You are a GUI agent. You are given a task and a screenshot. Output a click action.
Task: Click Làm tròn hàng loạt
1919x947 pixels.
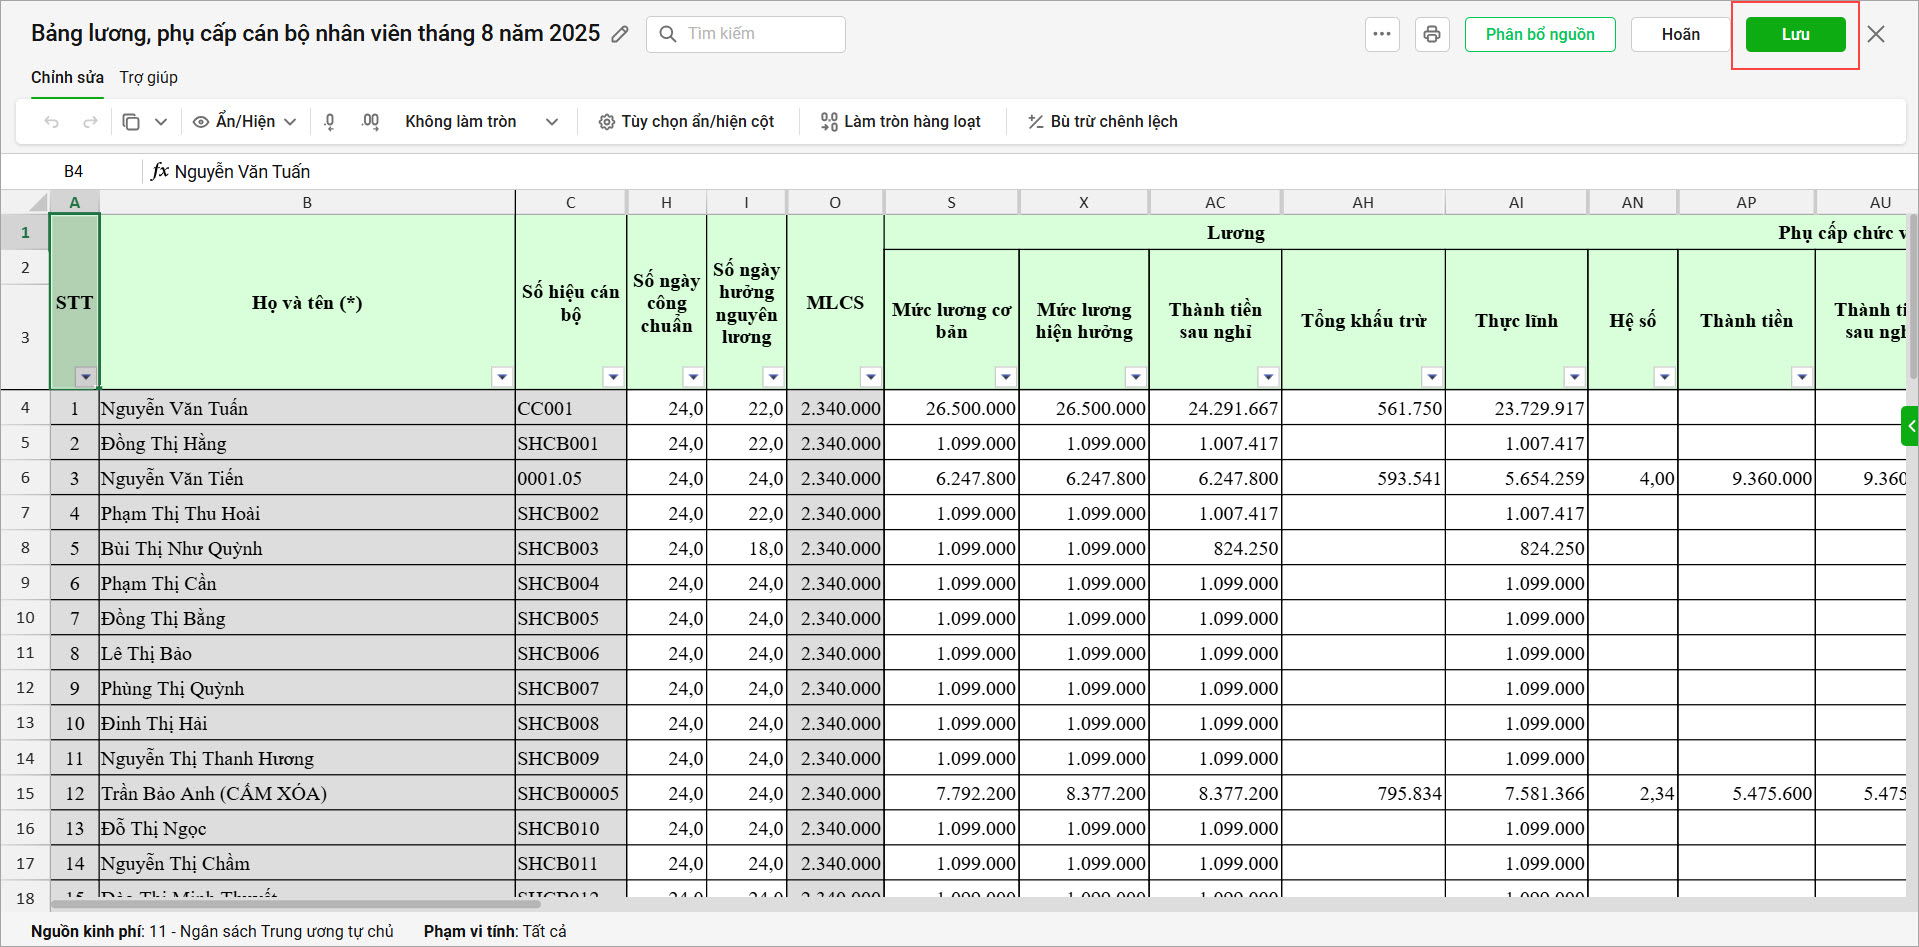900,122
